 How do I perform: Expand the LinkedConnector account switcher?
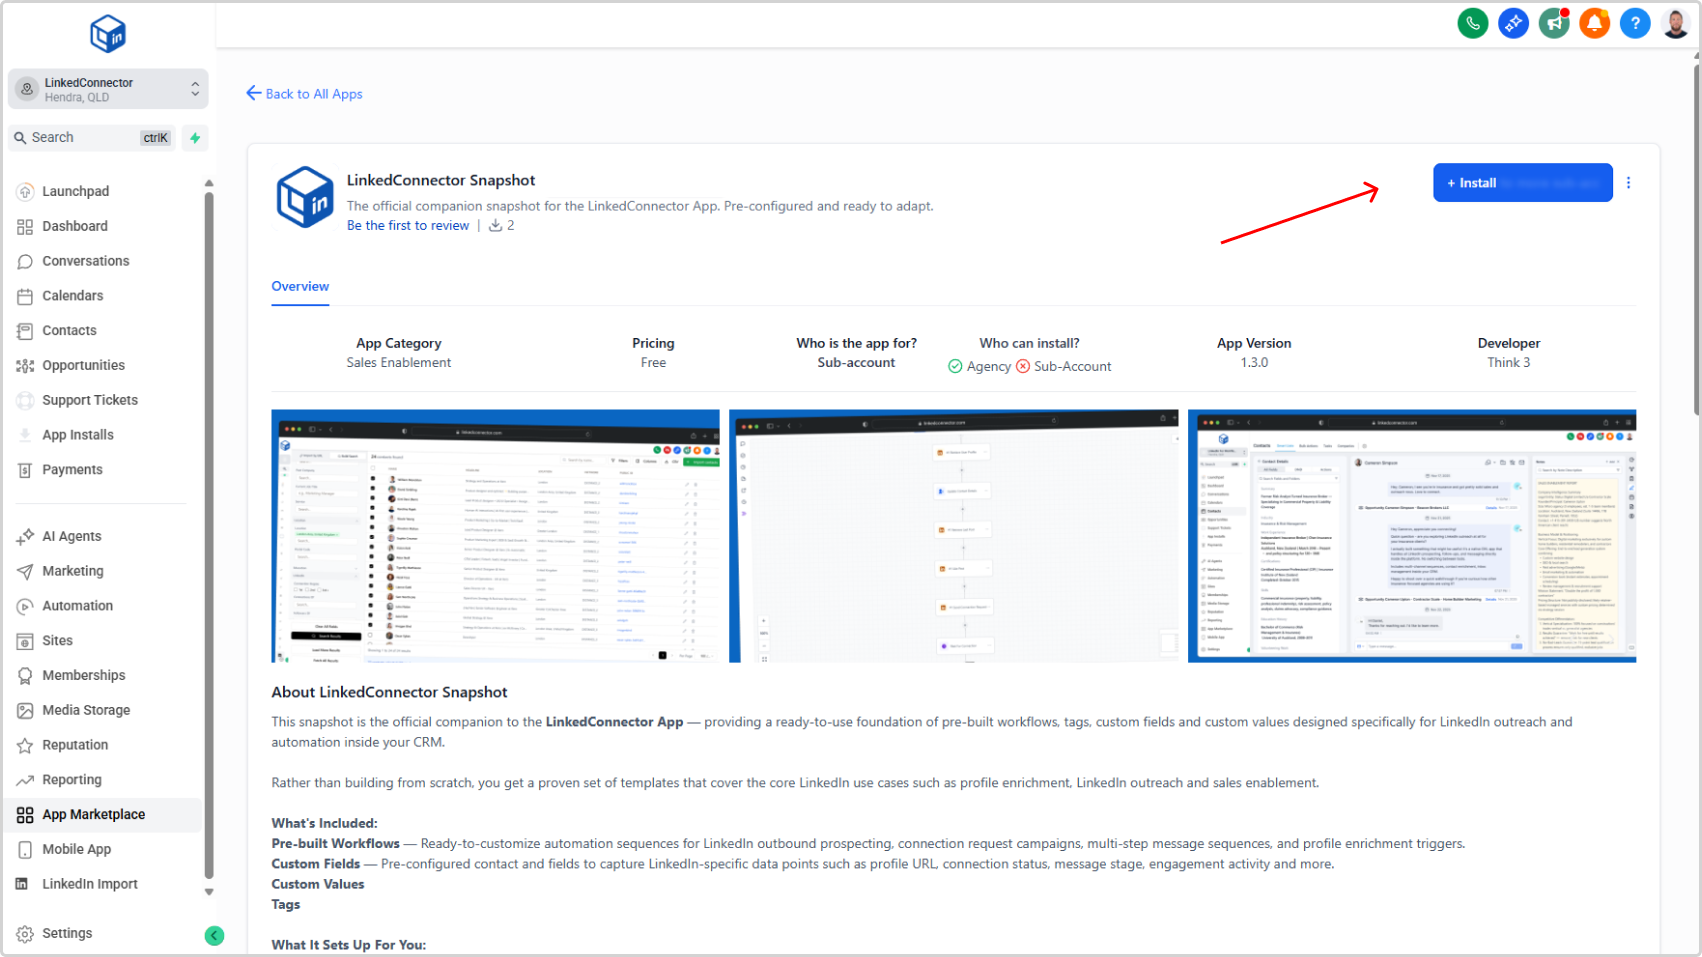tap(108, 89)
